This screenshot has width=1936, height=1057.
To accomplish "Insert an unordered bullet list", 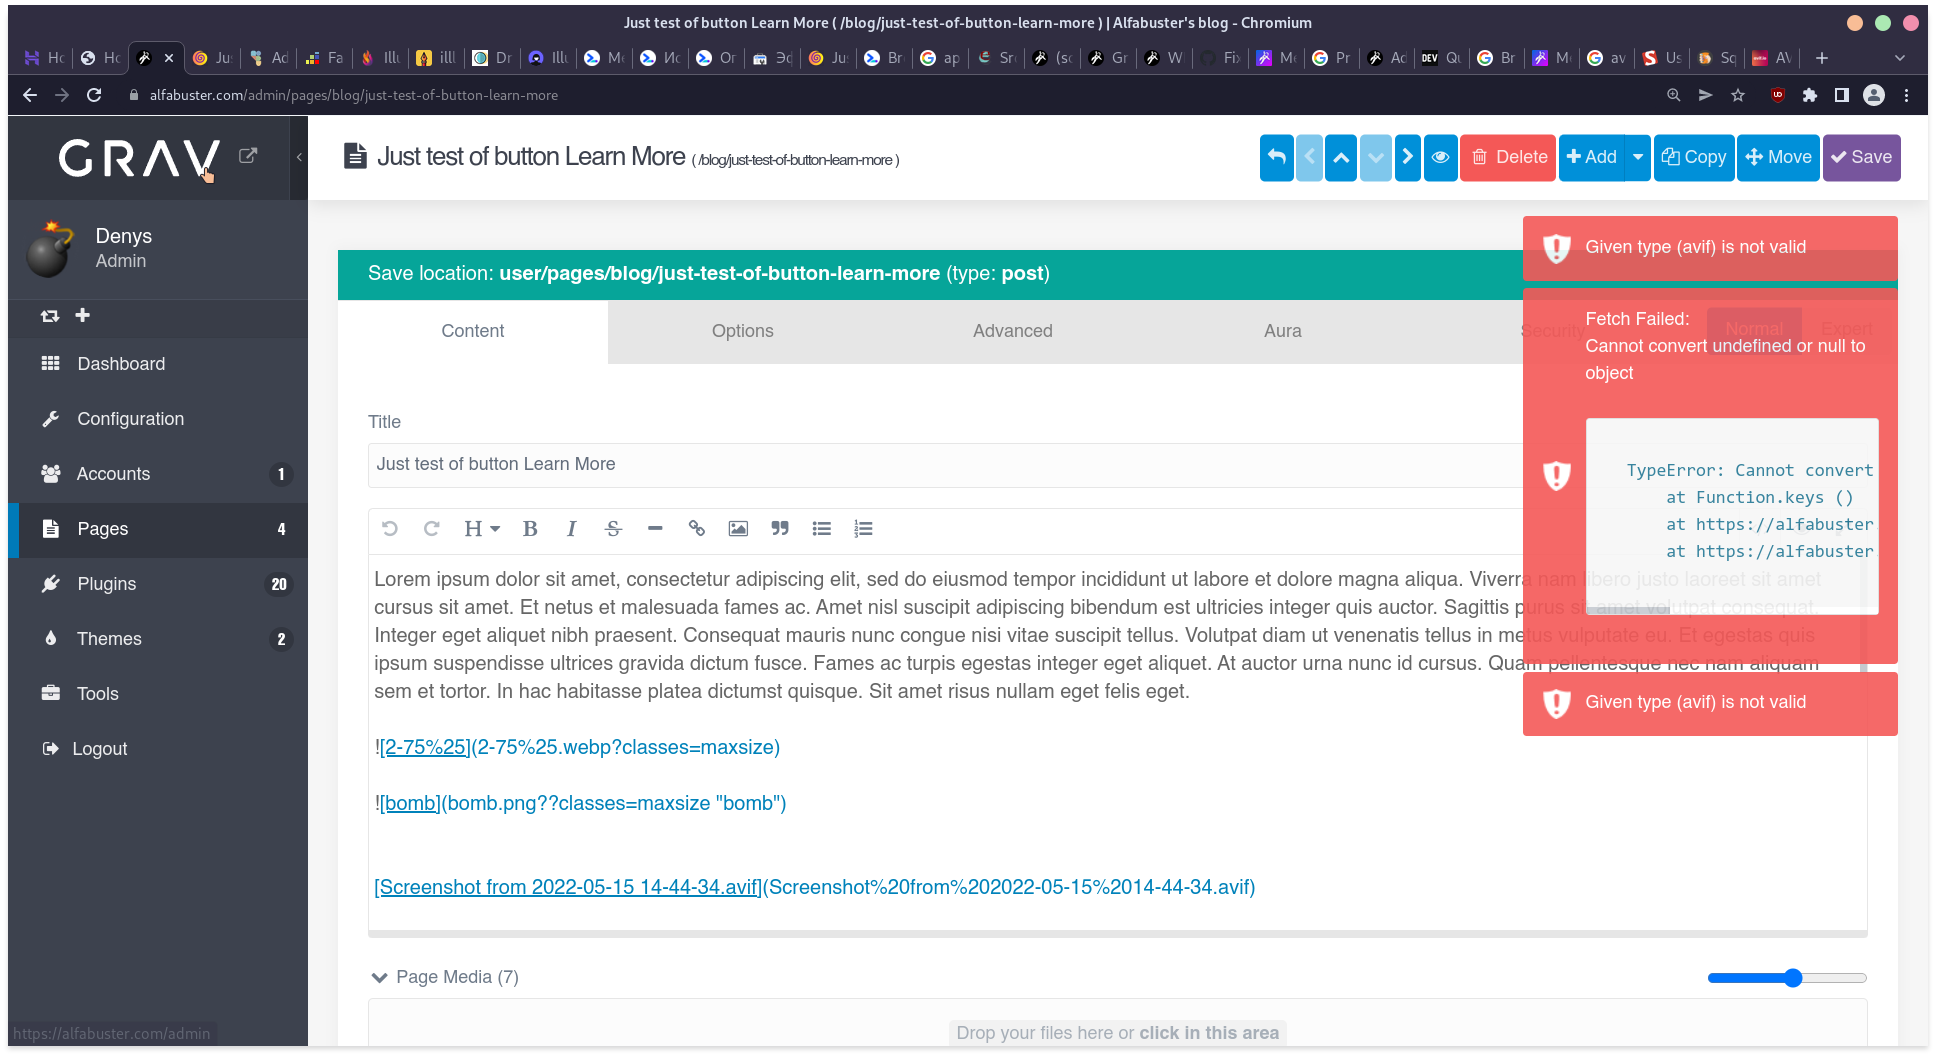I will pyautogui.click(x=822, y=529).
